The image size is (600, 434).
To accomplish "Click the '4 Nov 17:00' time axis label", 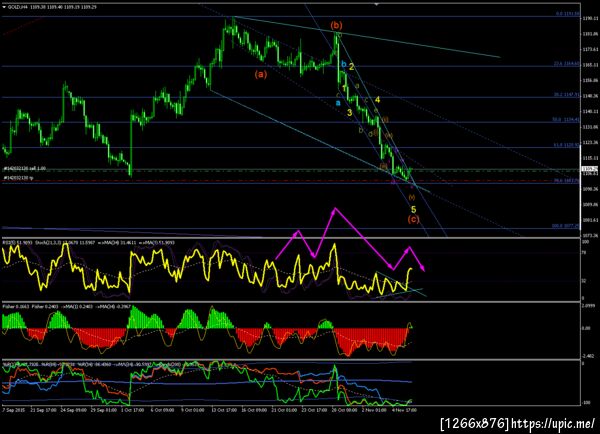I will point(404,410).
